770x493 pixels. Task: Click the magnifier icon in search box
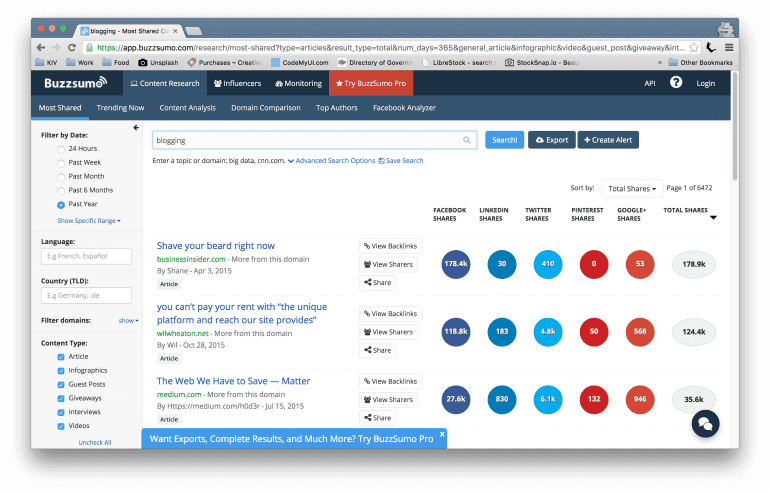[467, 140]
